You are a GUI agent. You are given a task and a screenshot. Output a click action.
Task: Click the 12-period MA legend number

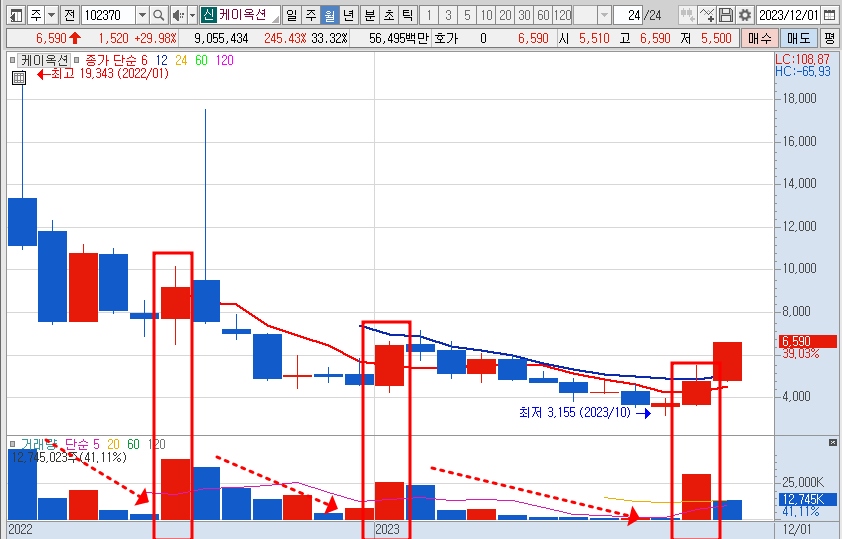point(162,60)
